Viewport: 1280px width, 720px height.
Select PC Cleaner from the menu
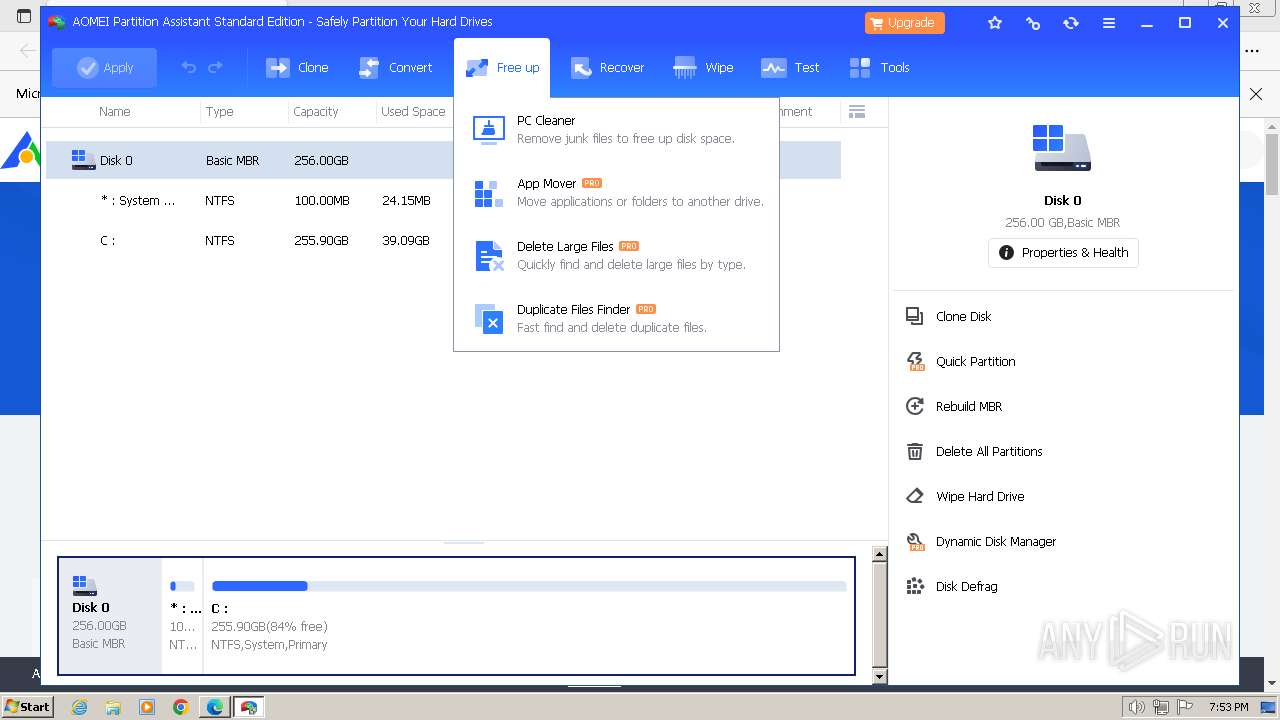point(616,129)
